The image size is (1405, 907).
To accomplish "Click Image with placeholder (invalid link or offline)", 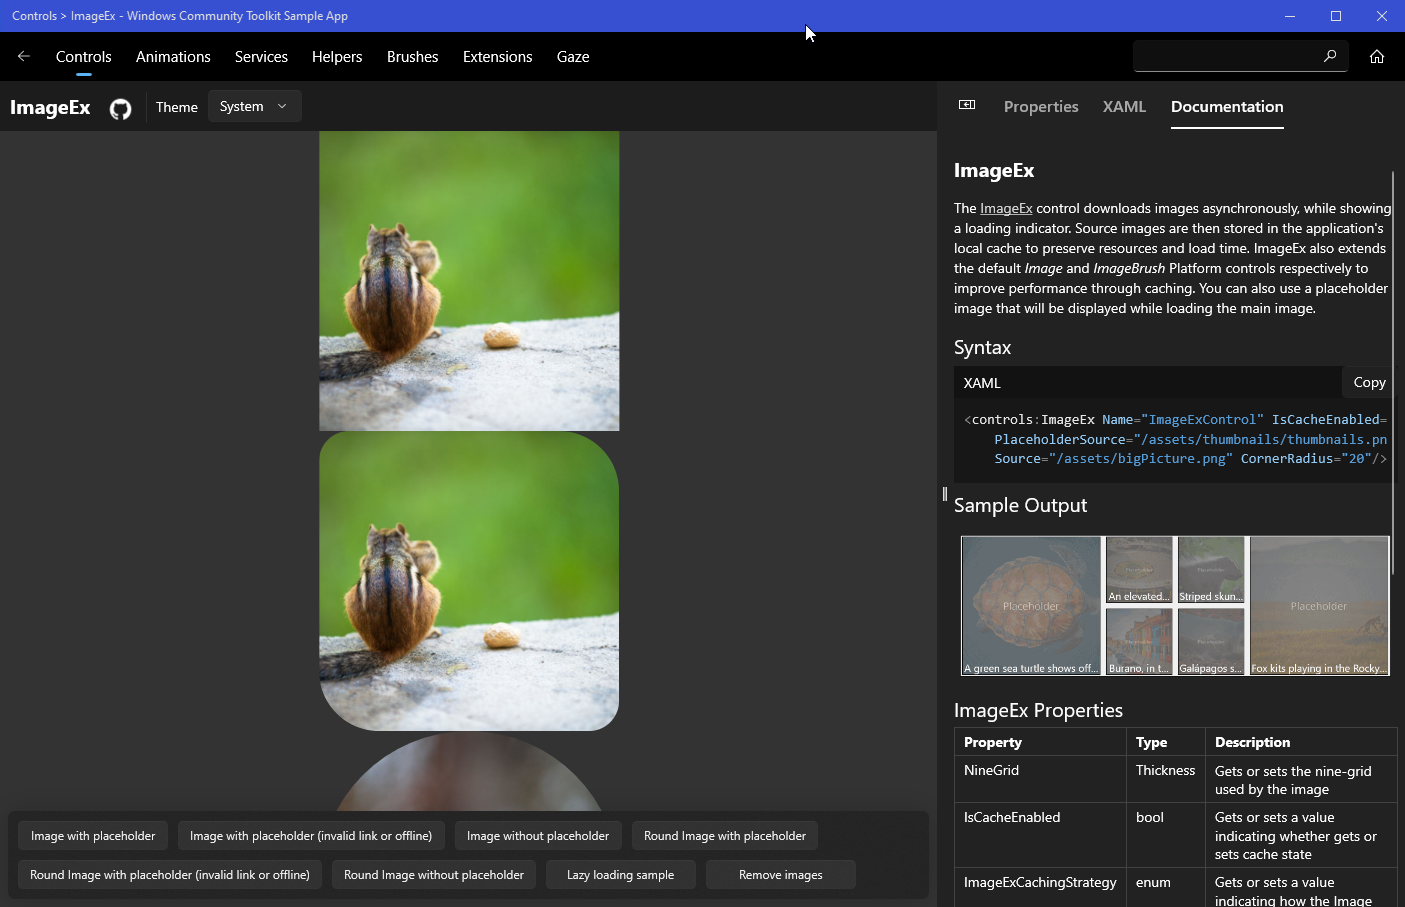I will [311, 836].
